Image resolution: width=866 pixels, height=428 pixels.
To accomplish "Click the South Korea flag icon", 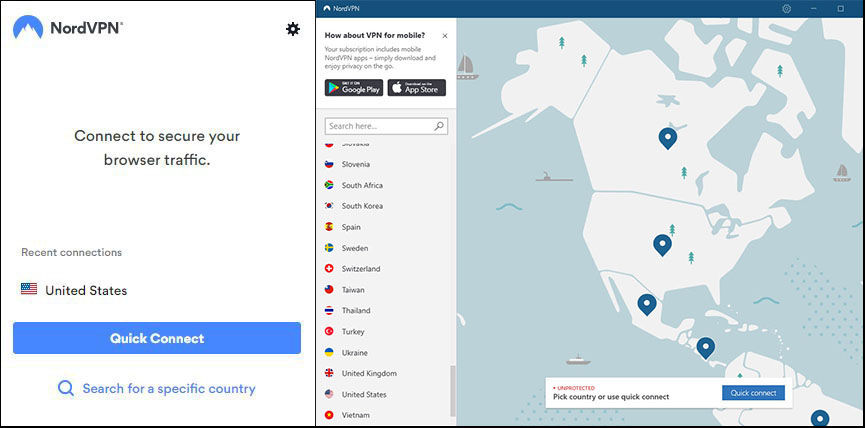I will coord(329,205).
